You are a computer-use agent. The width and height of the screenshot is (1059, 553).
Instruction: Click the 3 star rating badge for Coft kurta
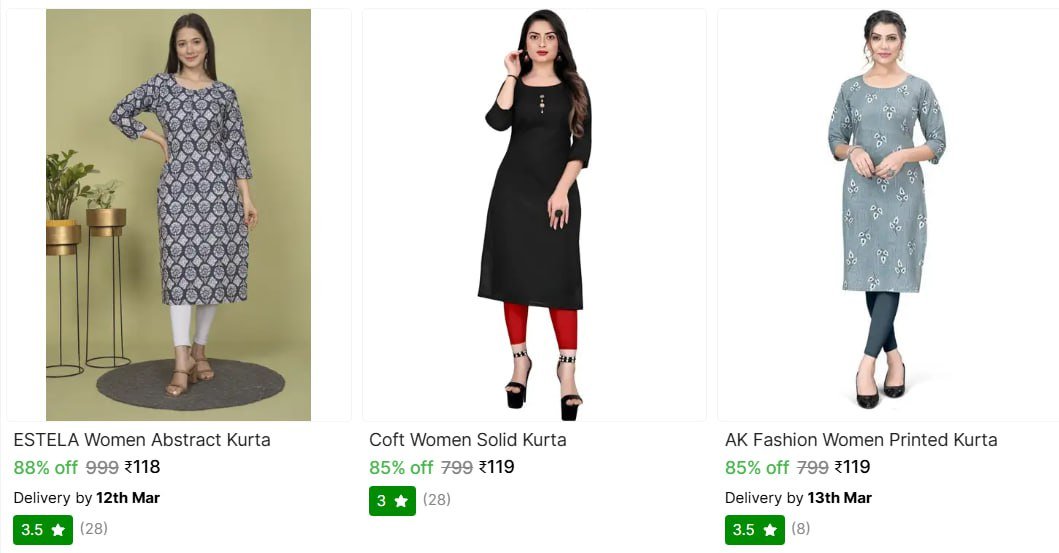point(392,500)
